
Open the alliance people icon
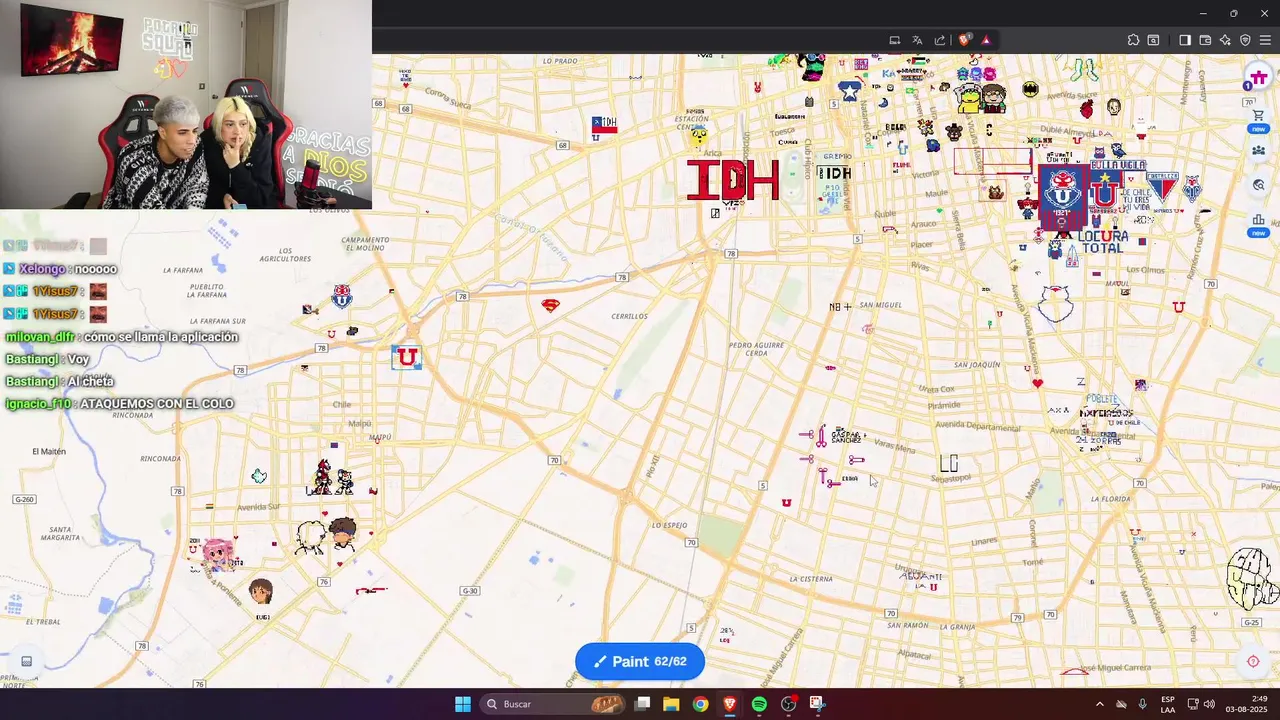click(1258, 151)
